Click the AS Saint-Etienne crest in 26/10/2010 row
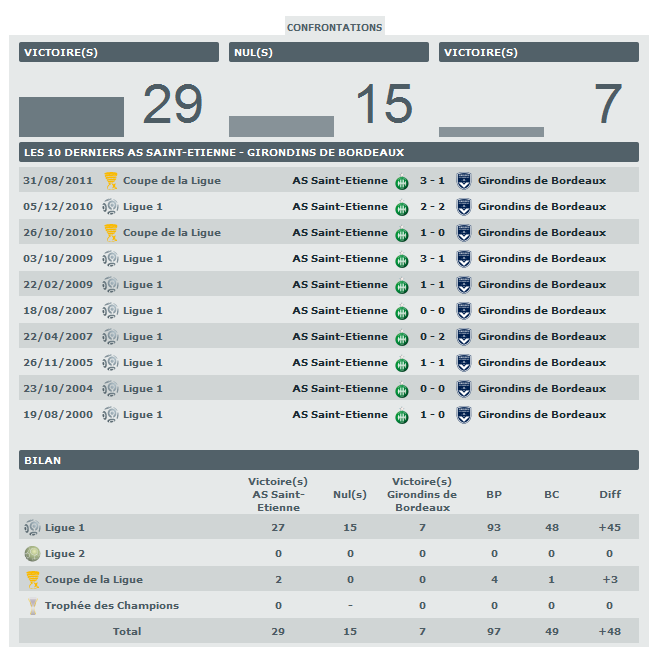658x647 pixels. (401, 233)
